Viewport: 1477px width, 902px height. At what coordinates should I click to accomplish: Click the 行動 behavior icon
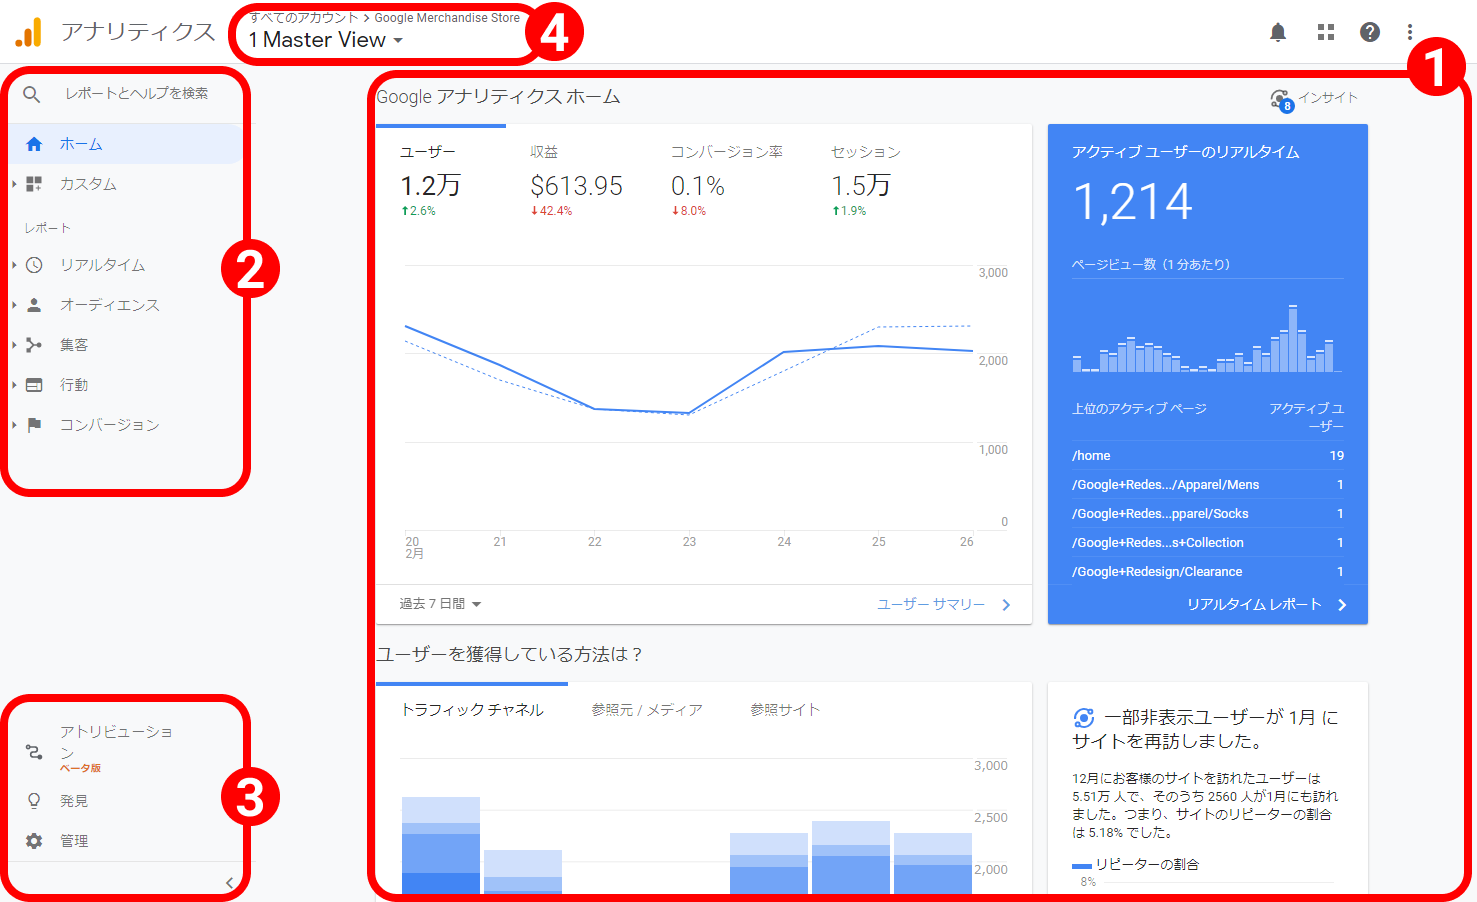pyautogui.click(x=34, y=385)
